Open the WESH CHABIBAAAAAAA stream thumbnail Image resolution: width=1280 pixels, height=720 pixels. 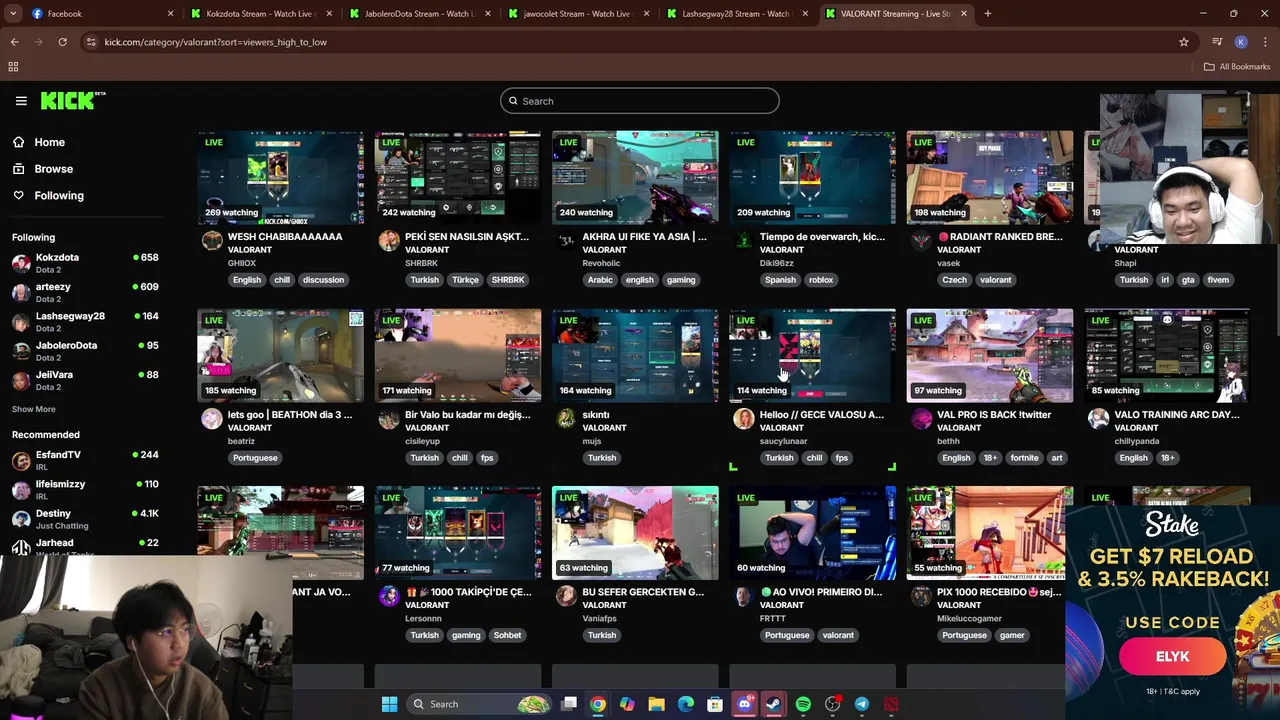point(280,177)
